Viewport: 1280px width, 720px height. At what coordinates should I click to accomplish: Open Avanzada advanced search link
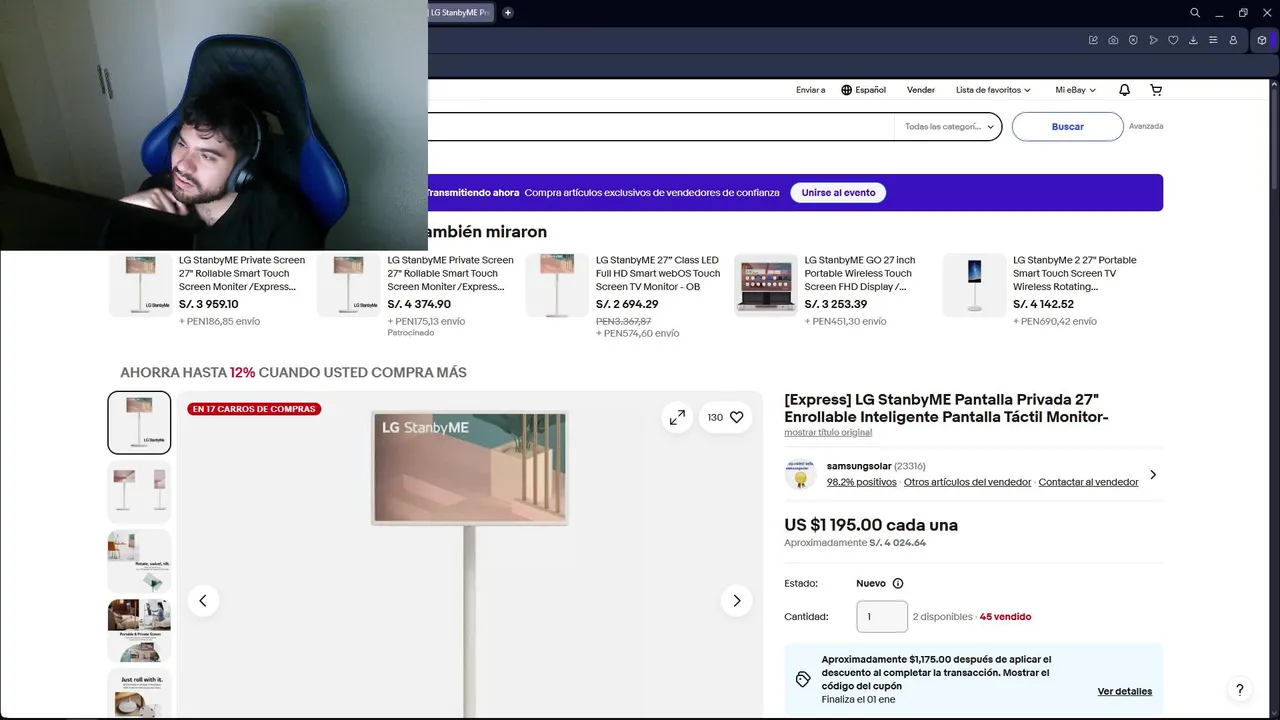tap(1146, 126)
